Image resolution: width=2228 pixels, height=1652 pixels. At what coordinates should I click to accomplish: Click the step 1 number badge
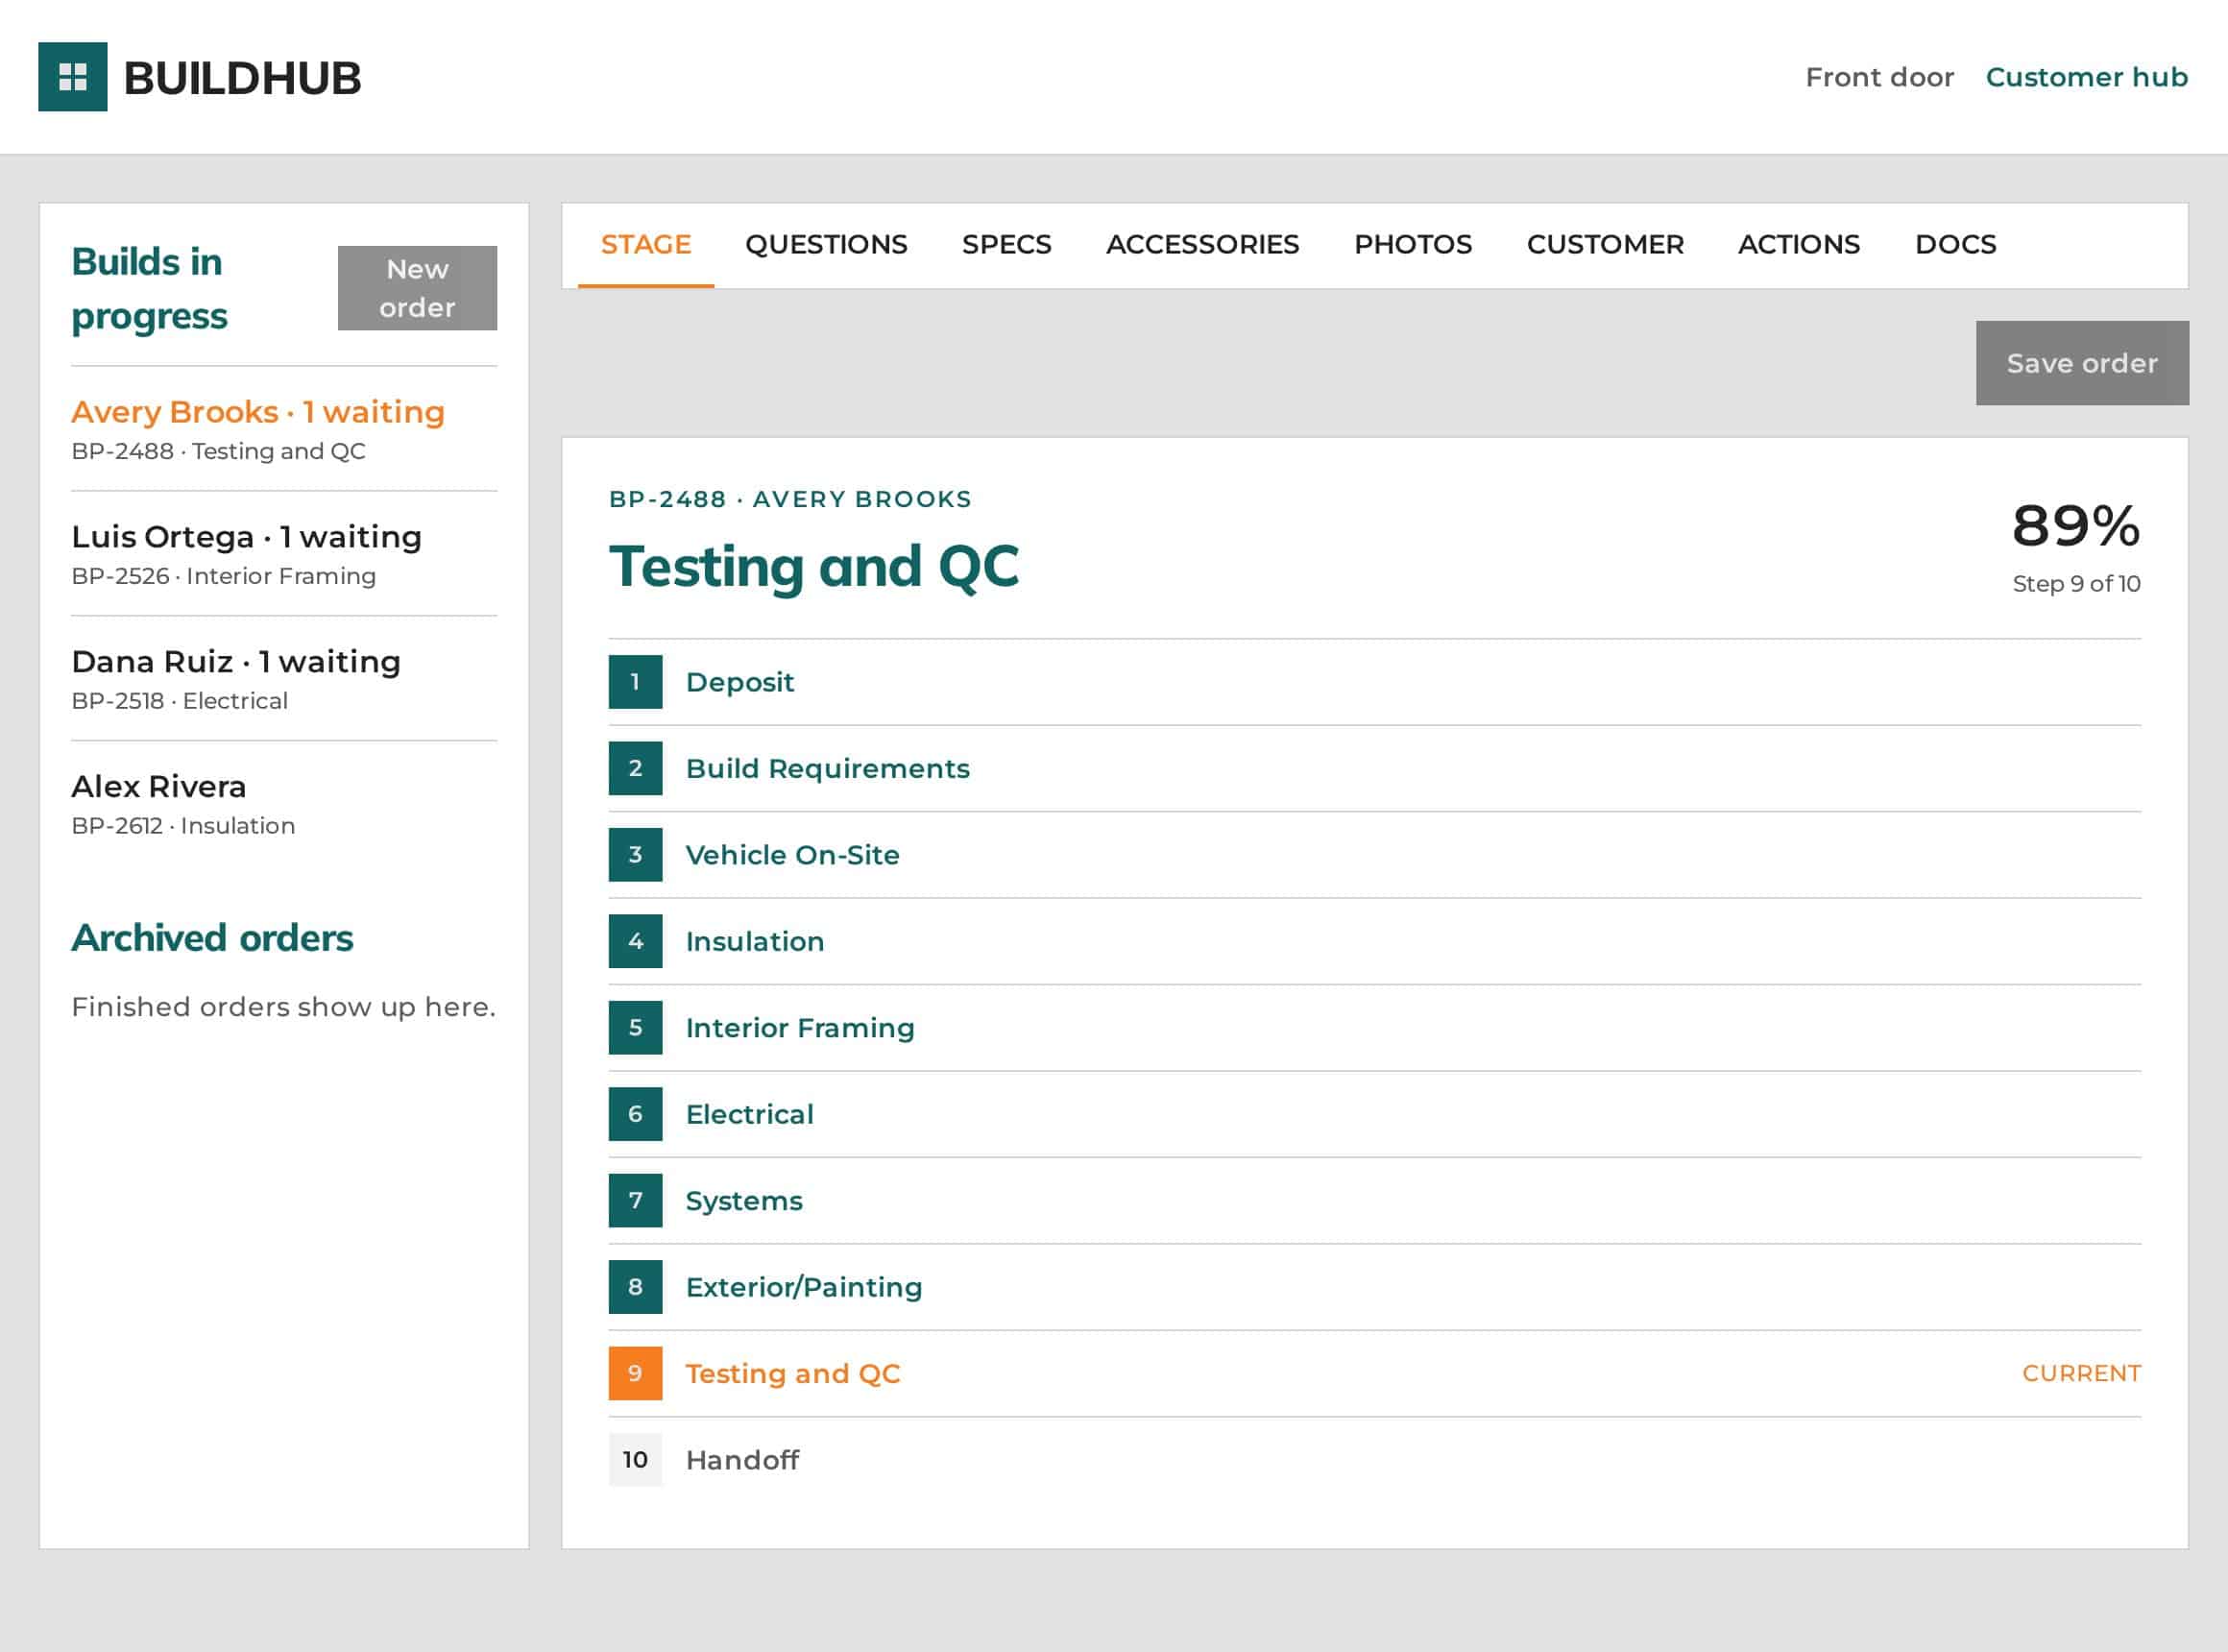pyautogui.click(x=635, y=682)
